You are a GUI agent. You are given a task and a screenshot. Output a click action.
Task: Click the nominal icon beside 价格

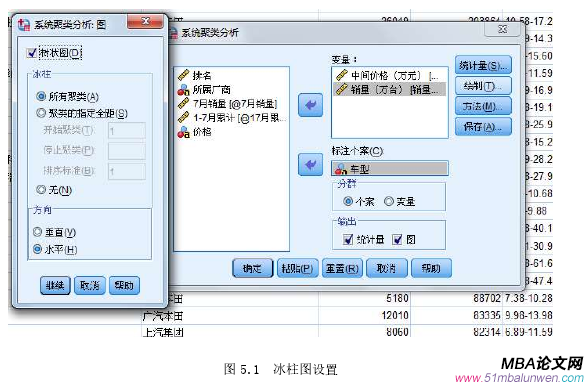pos(183,132)
